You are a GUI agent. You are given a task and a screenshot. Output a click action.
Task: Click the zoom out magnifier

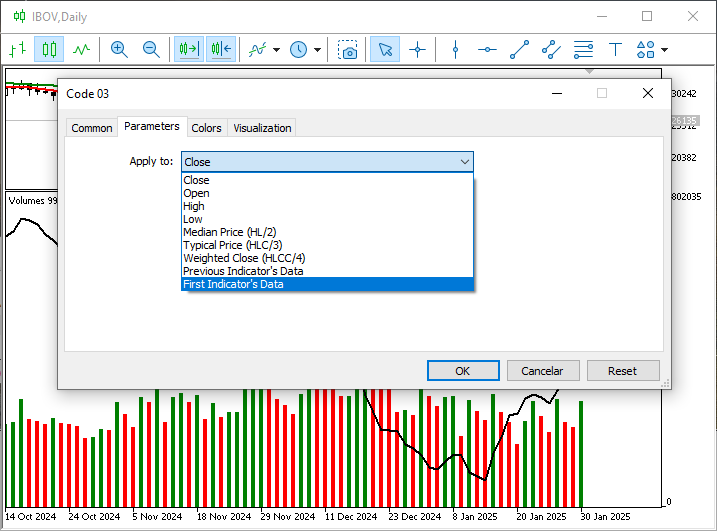pos(151,49)
